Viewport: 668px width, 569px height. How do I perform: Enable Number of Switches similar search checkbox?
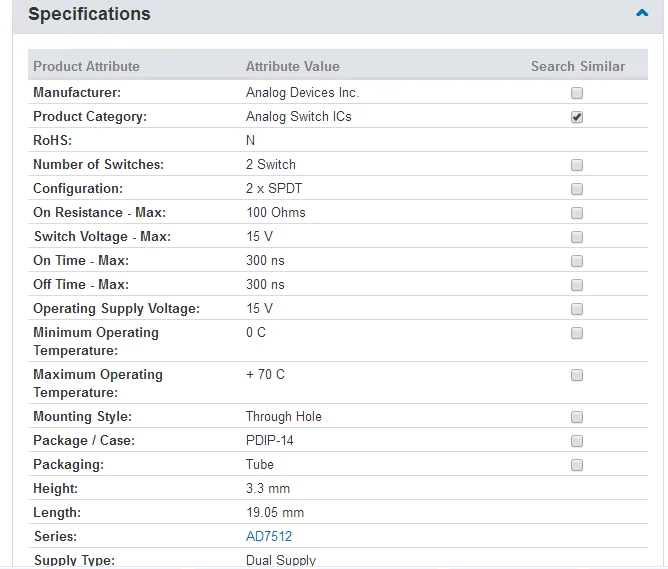(577, 165)
